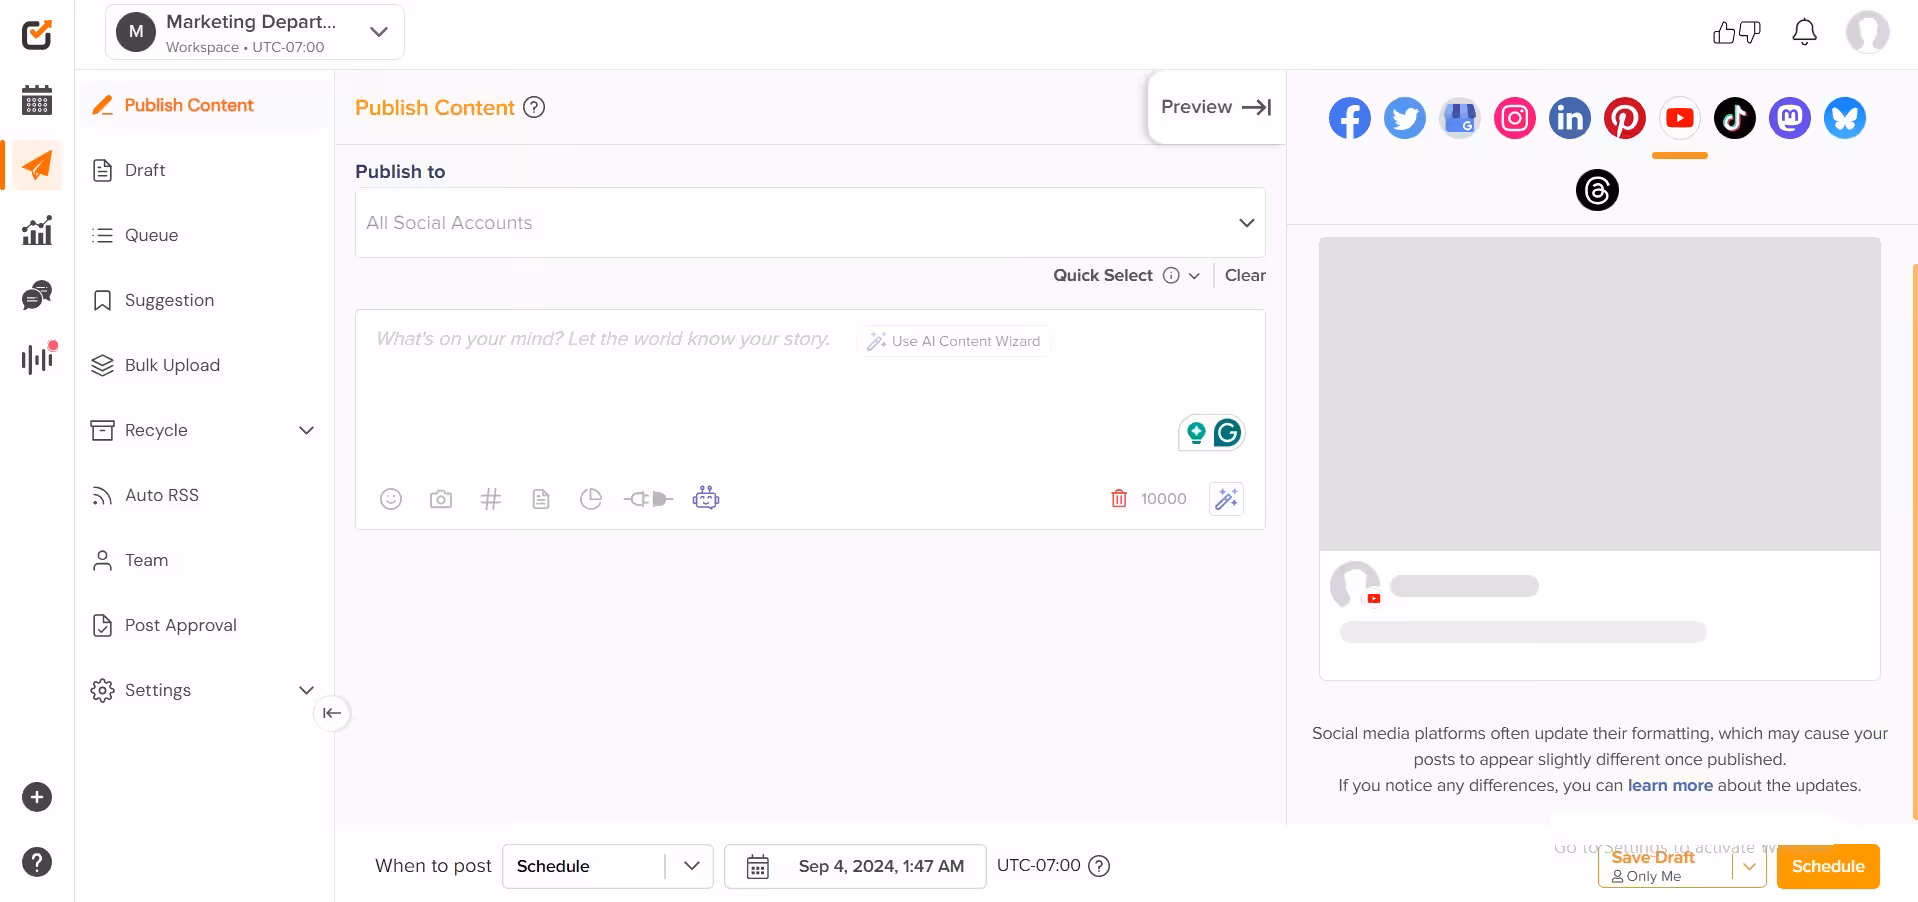
Task: Preview the Pinterest post format
Action: coord(1625,118)
